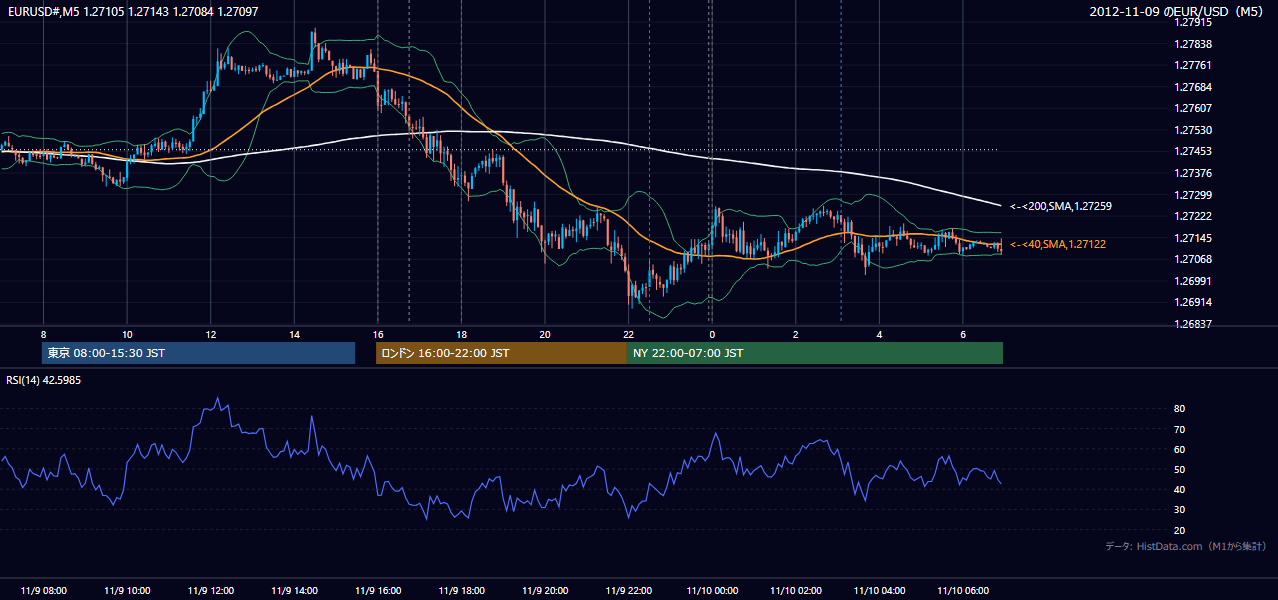This screenshot has width=1278, height=600.
Task: Click the bottom time label 11/9 12:00
Action: (x=210, y=591)
